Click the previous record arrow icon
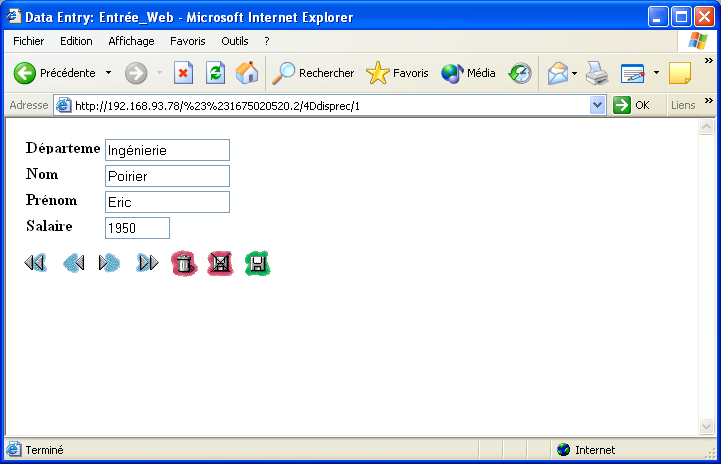This screenshot has width=721, height=464. point(73,263)
